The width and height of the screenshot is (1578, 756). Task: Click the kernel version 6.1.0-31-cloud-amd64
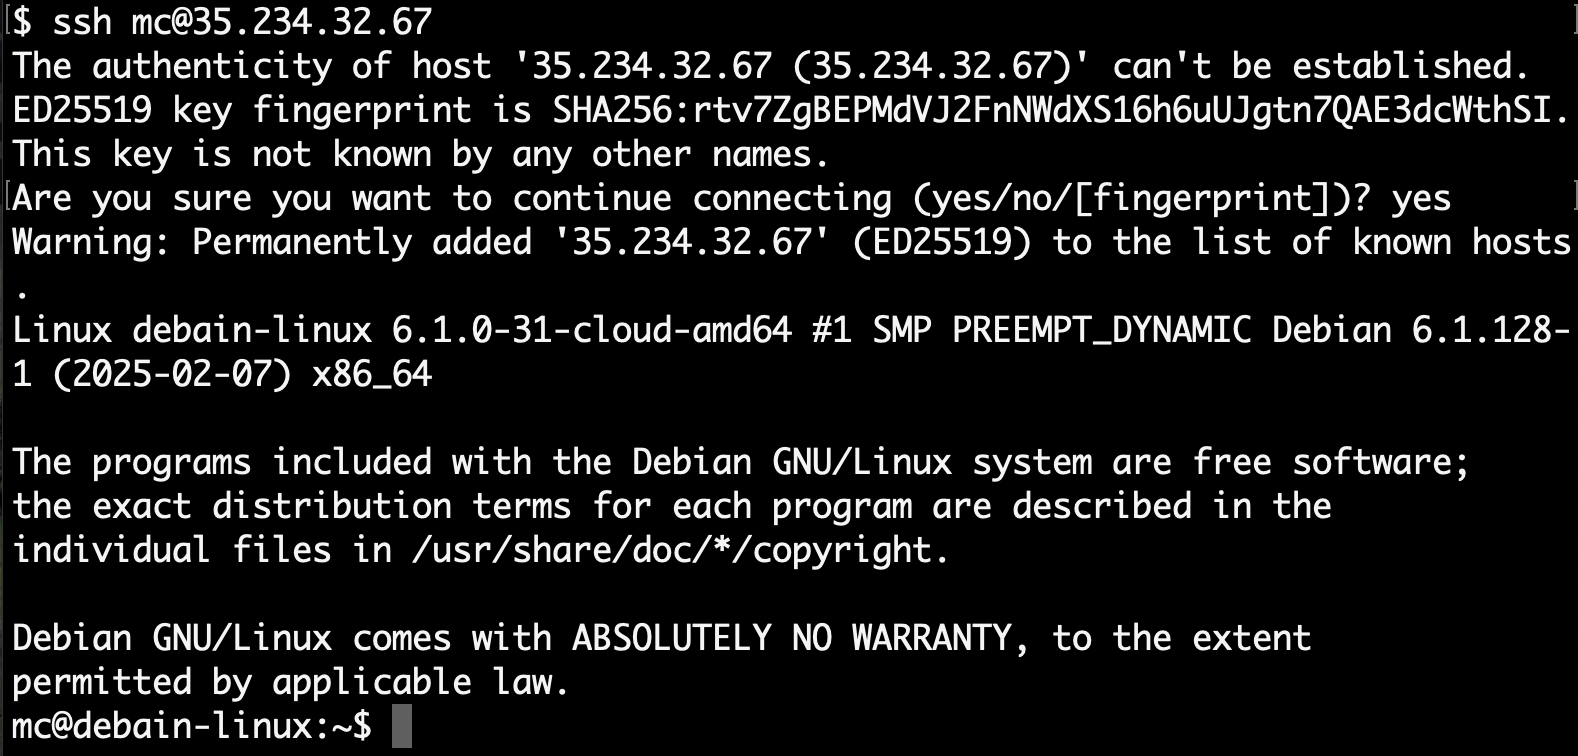[x=591, y=330]
